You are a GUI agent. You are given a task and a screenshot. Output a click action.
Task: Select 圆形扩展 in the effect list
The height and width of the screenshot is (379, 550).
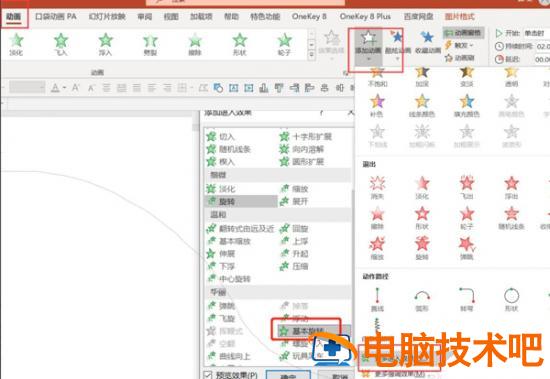302,162
